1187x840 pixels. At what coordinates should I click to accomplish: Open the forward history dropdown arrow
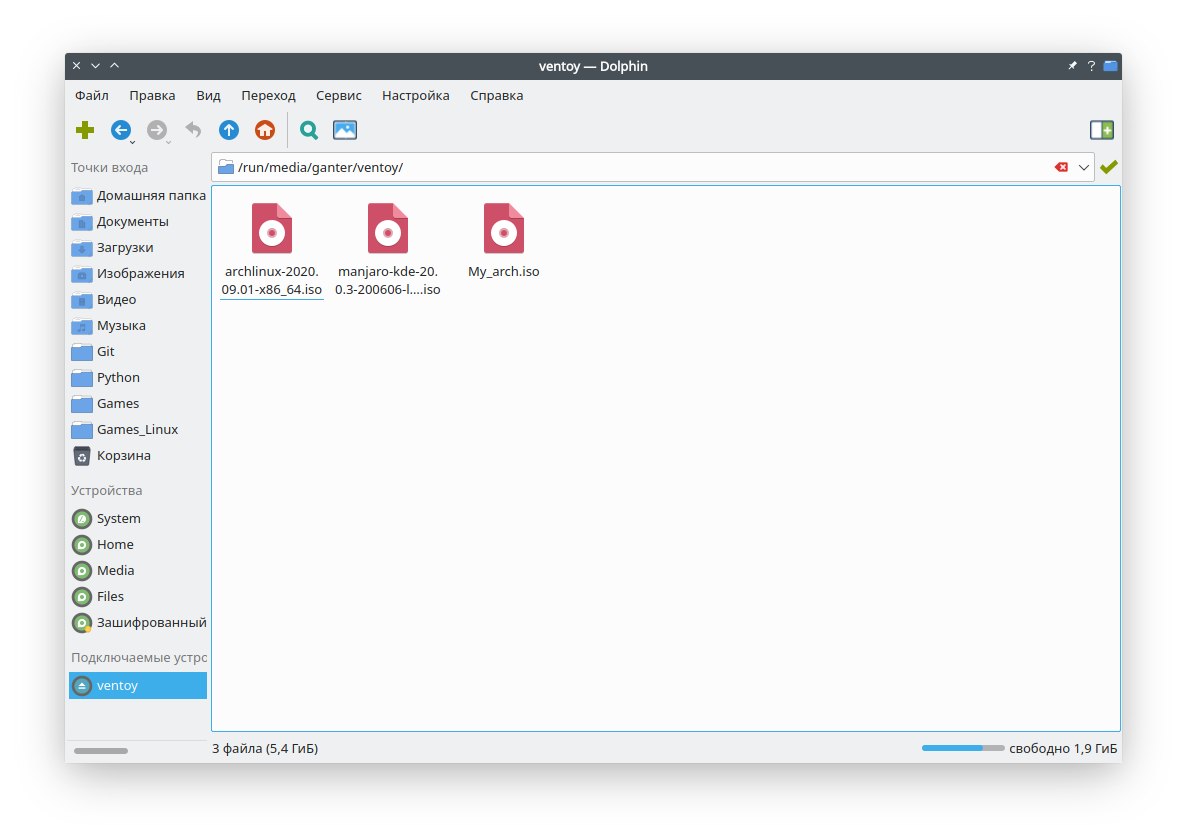168,142
